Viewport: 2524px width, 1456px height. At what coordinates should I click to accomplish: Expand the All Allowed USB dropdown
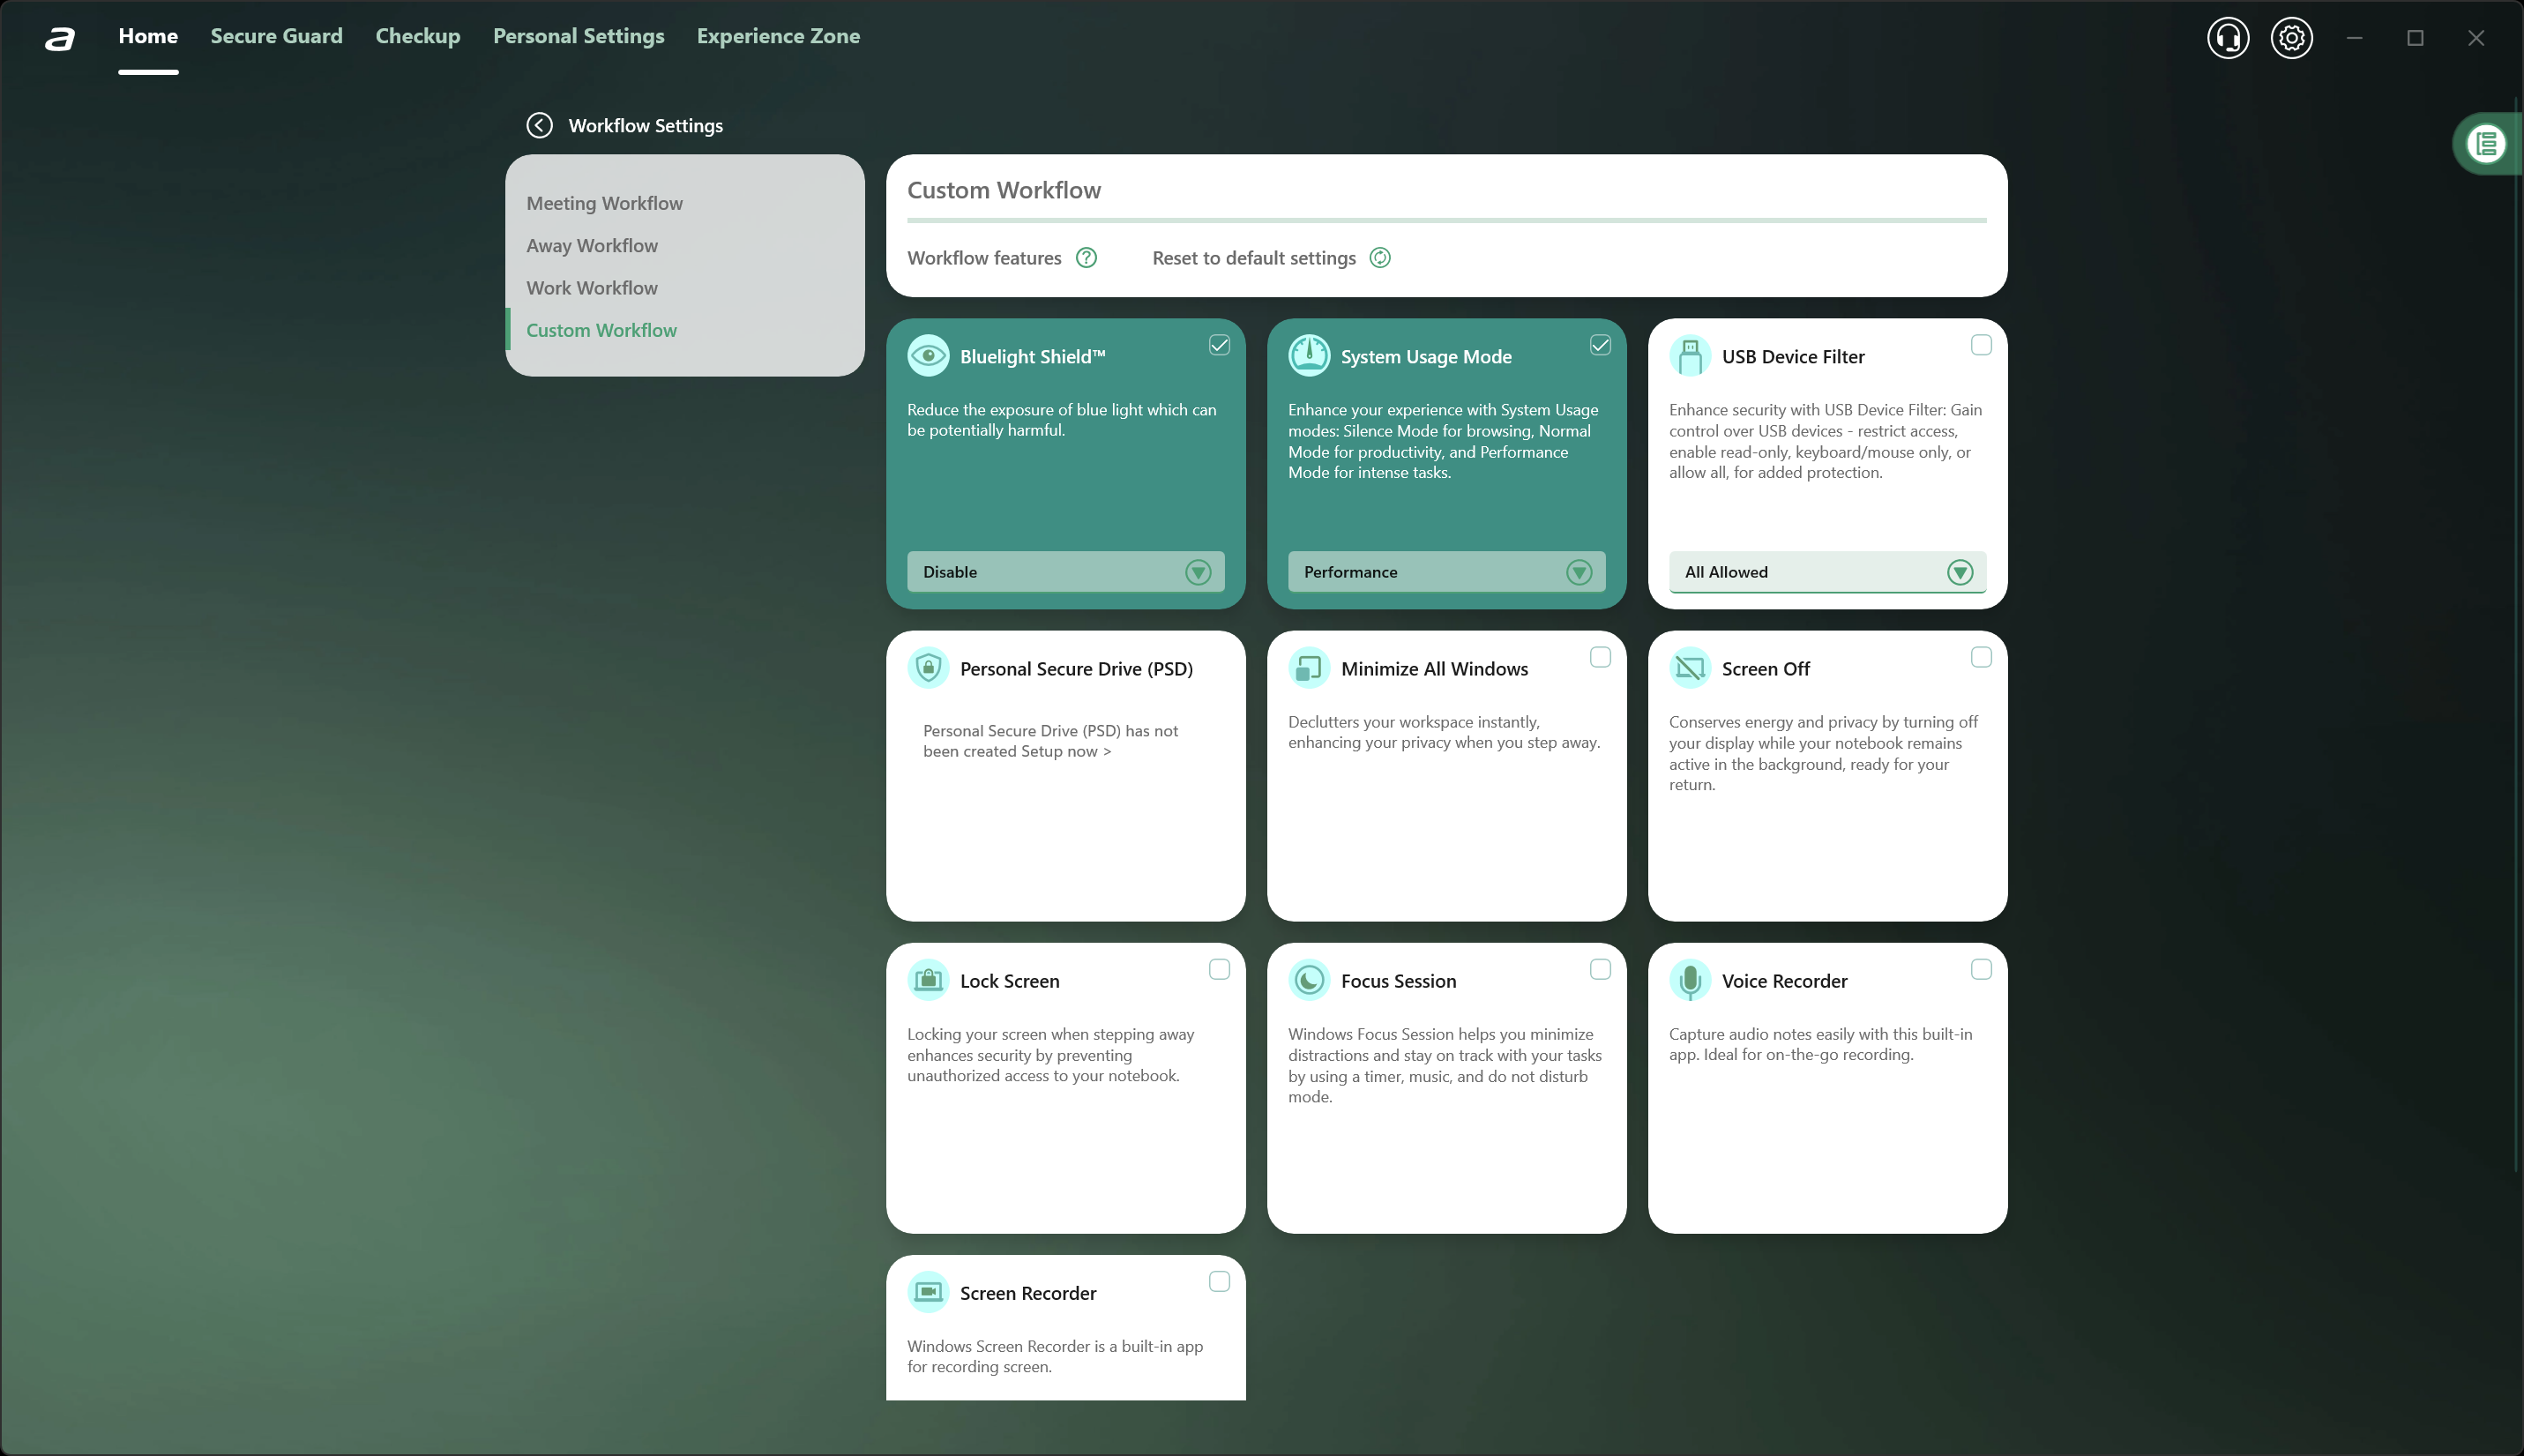coord(1959,572)
